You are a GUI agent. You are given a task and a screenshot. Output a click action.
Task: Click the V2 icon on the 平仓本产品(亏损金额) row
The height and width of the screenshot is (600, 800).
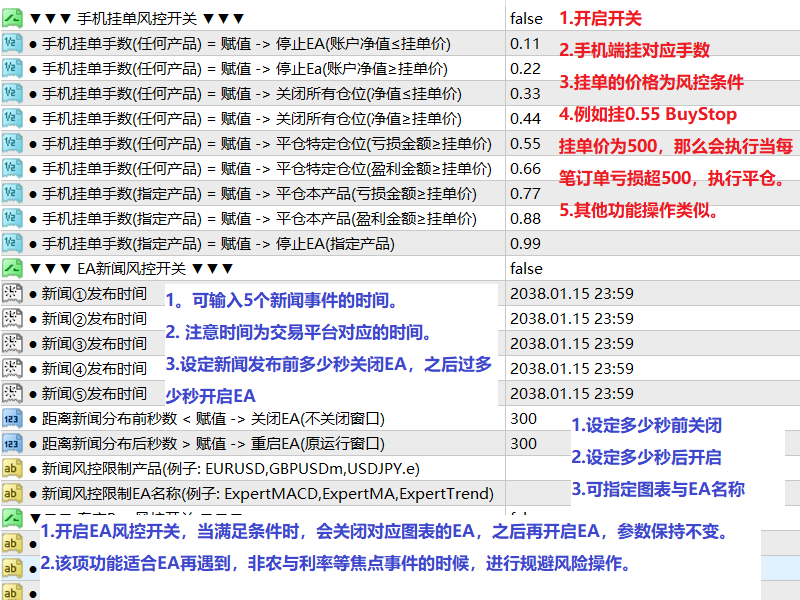tap(15, 193)
